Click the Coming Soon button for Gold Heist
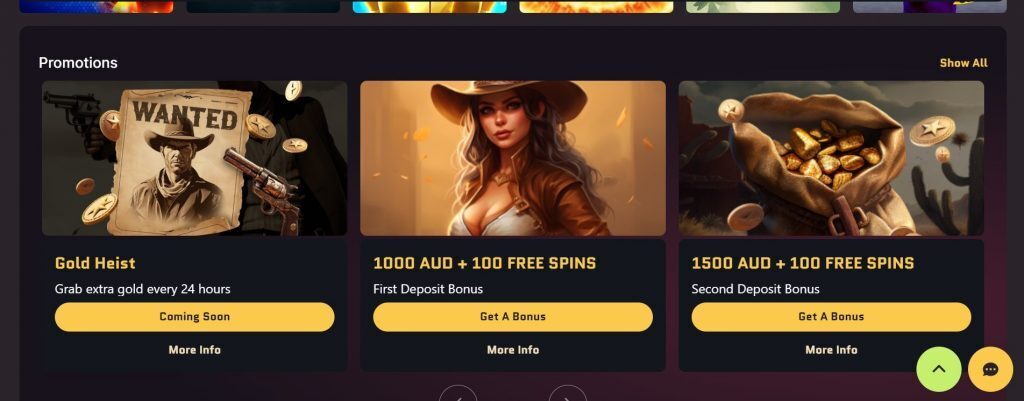Screen dimensions: 1024x401 point(195,317)
